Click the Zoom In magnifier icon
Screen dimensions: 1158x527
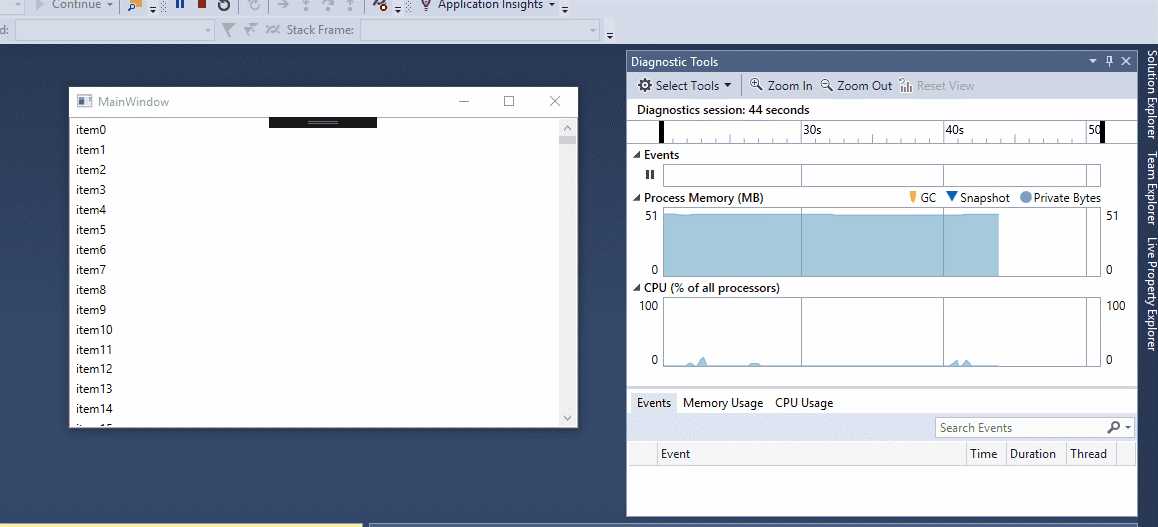click(756, 85)
